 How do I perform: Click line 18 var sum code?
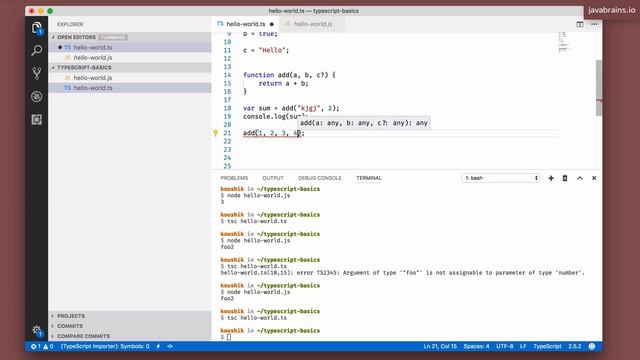click(291, 108)
